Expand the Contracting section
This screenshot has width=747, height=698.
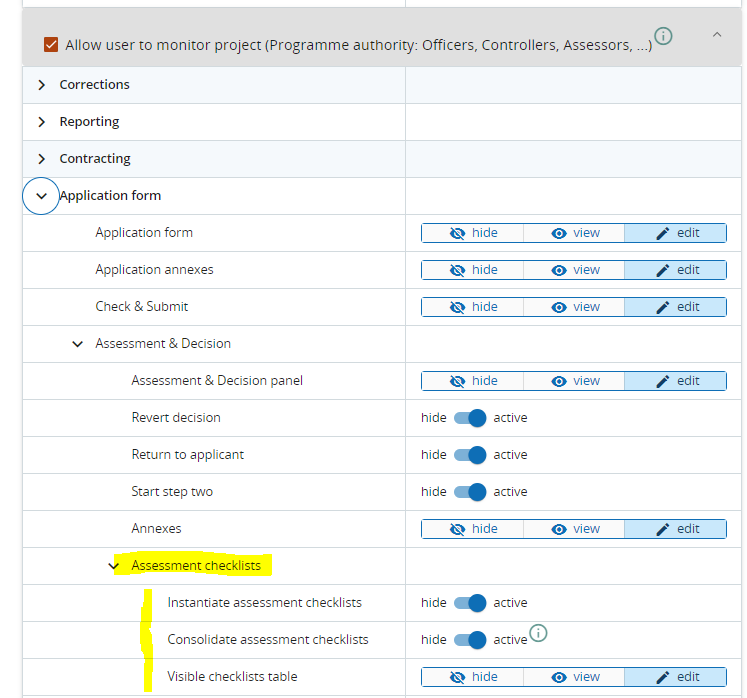42,159
